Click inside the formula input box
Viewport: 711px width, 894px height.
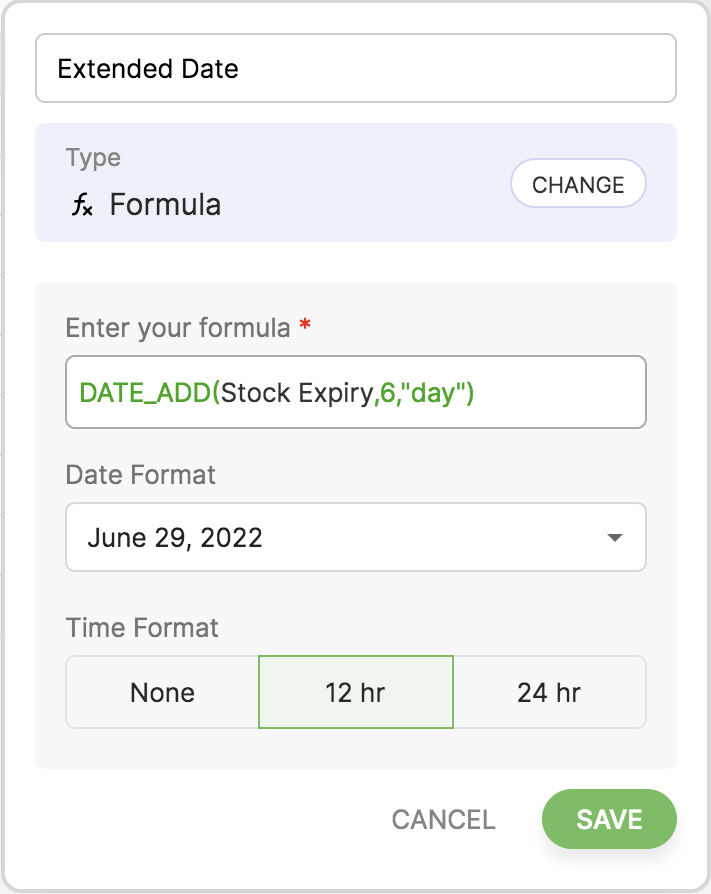click(560, 392)
